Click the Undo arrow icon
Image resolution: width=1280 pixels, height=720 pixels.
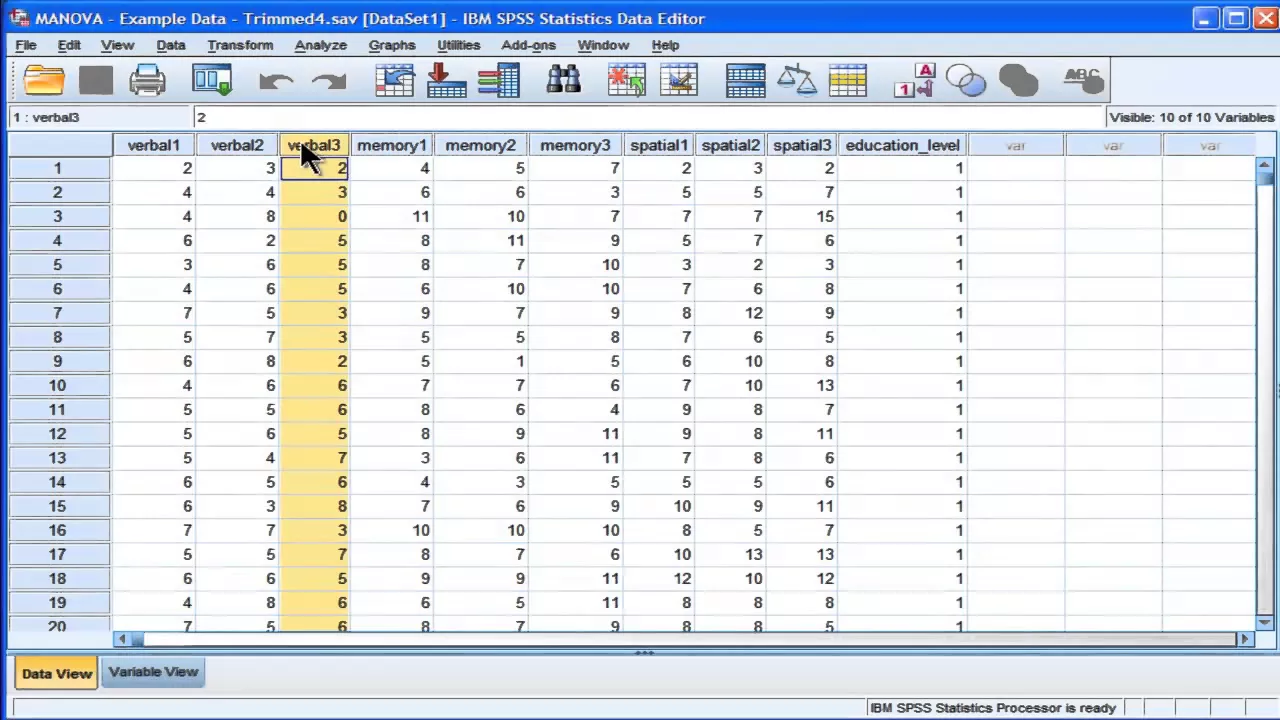click(x=276, y=81)
